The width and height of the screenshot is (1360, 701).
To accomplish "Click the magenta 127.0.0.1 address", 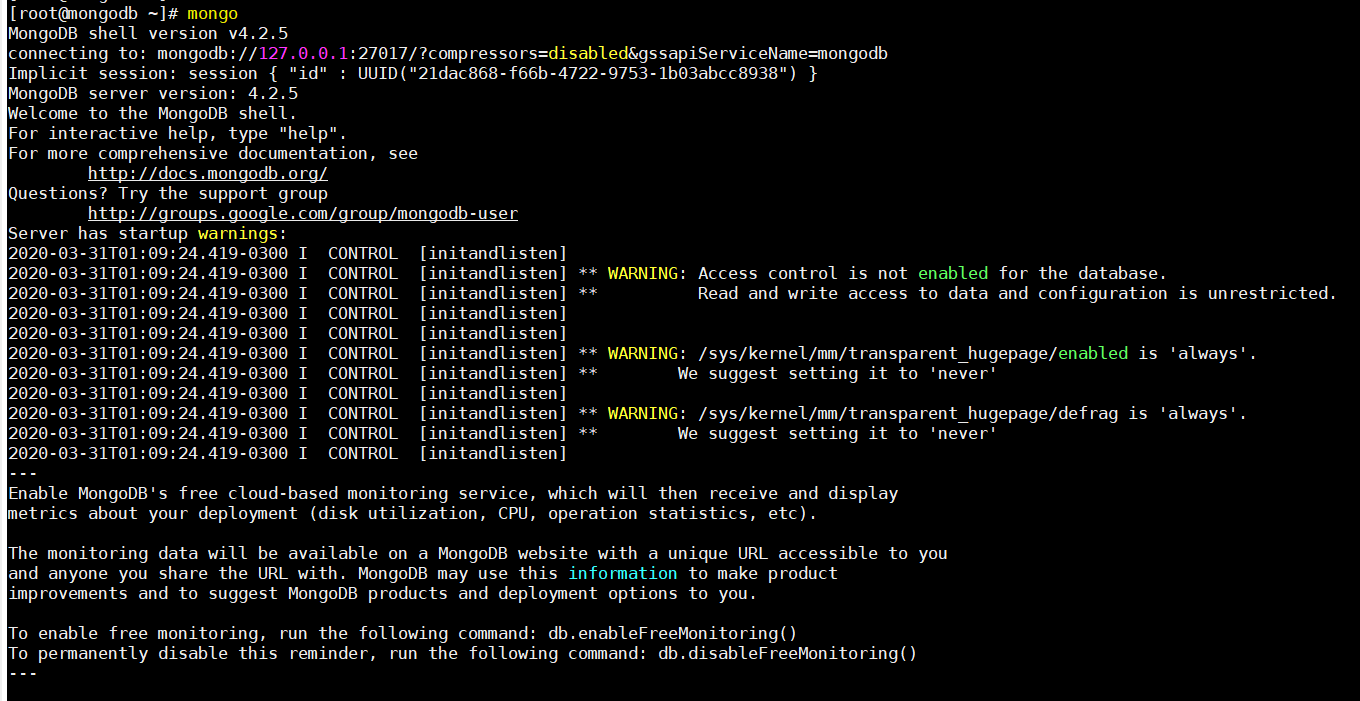I will tap(303, 54).
